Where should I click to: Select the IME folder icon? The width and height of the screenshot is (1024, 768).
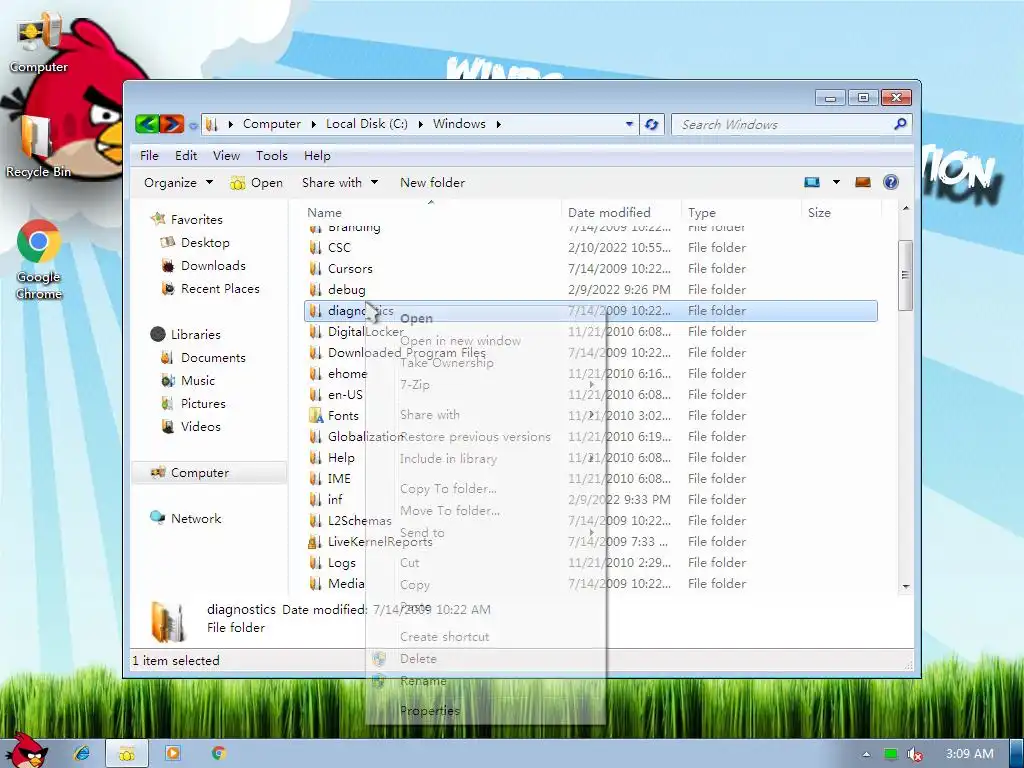315,478
